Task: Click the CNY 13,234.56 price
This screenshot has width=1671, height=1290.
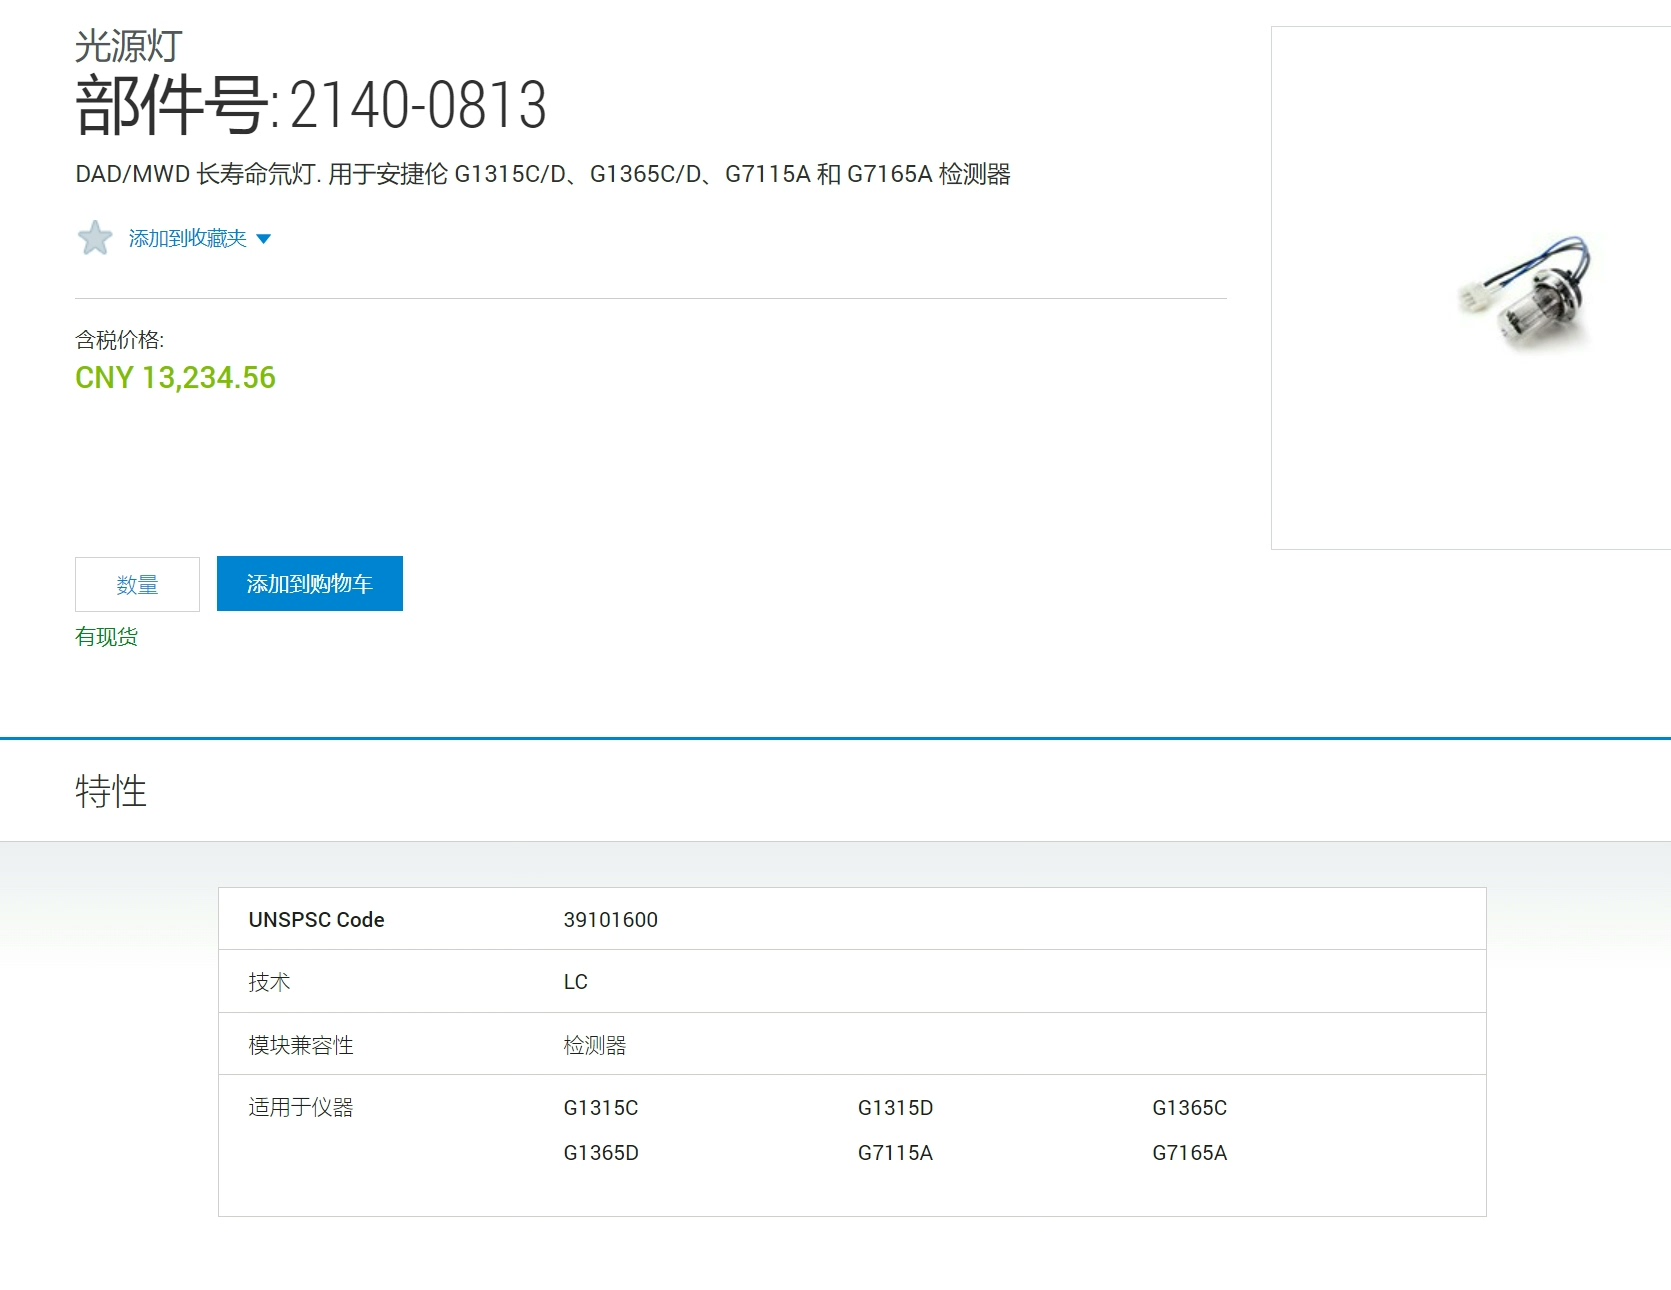Action: tap(175, 378)
